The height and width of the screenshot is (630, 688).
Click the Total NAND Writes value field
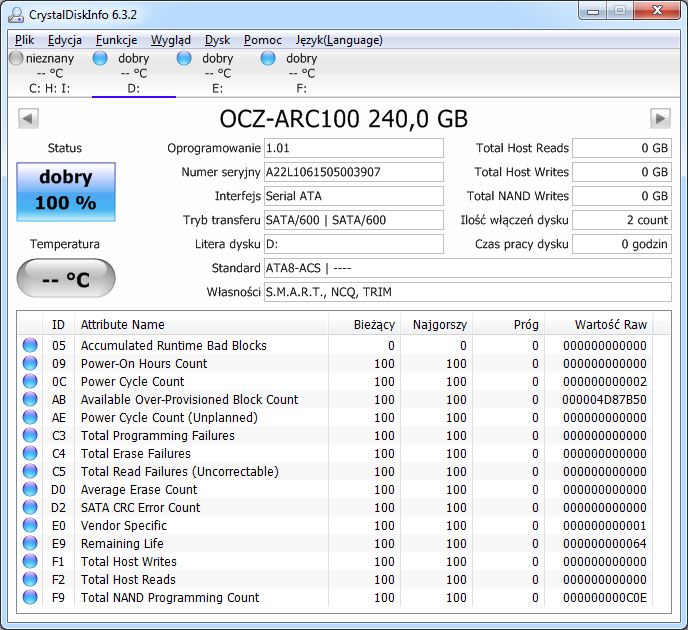622,196
